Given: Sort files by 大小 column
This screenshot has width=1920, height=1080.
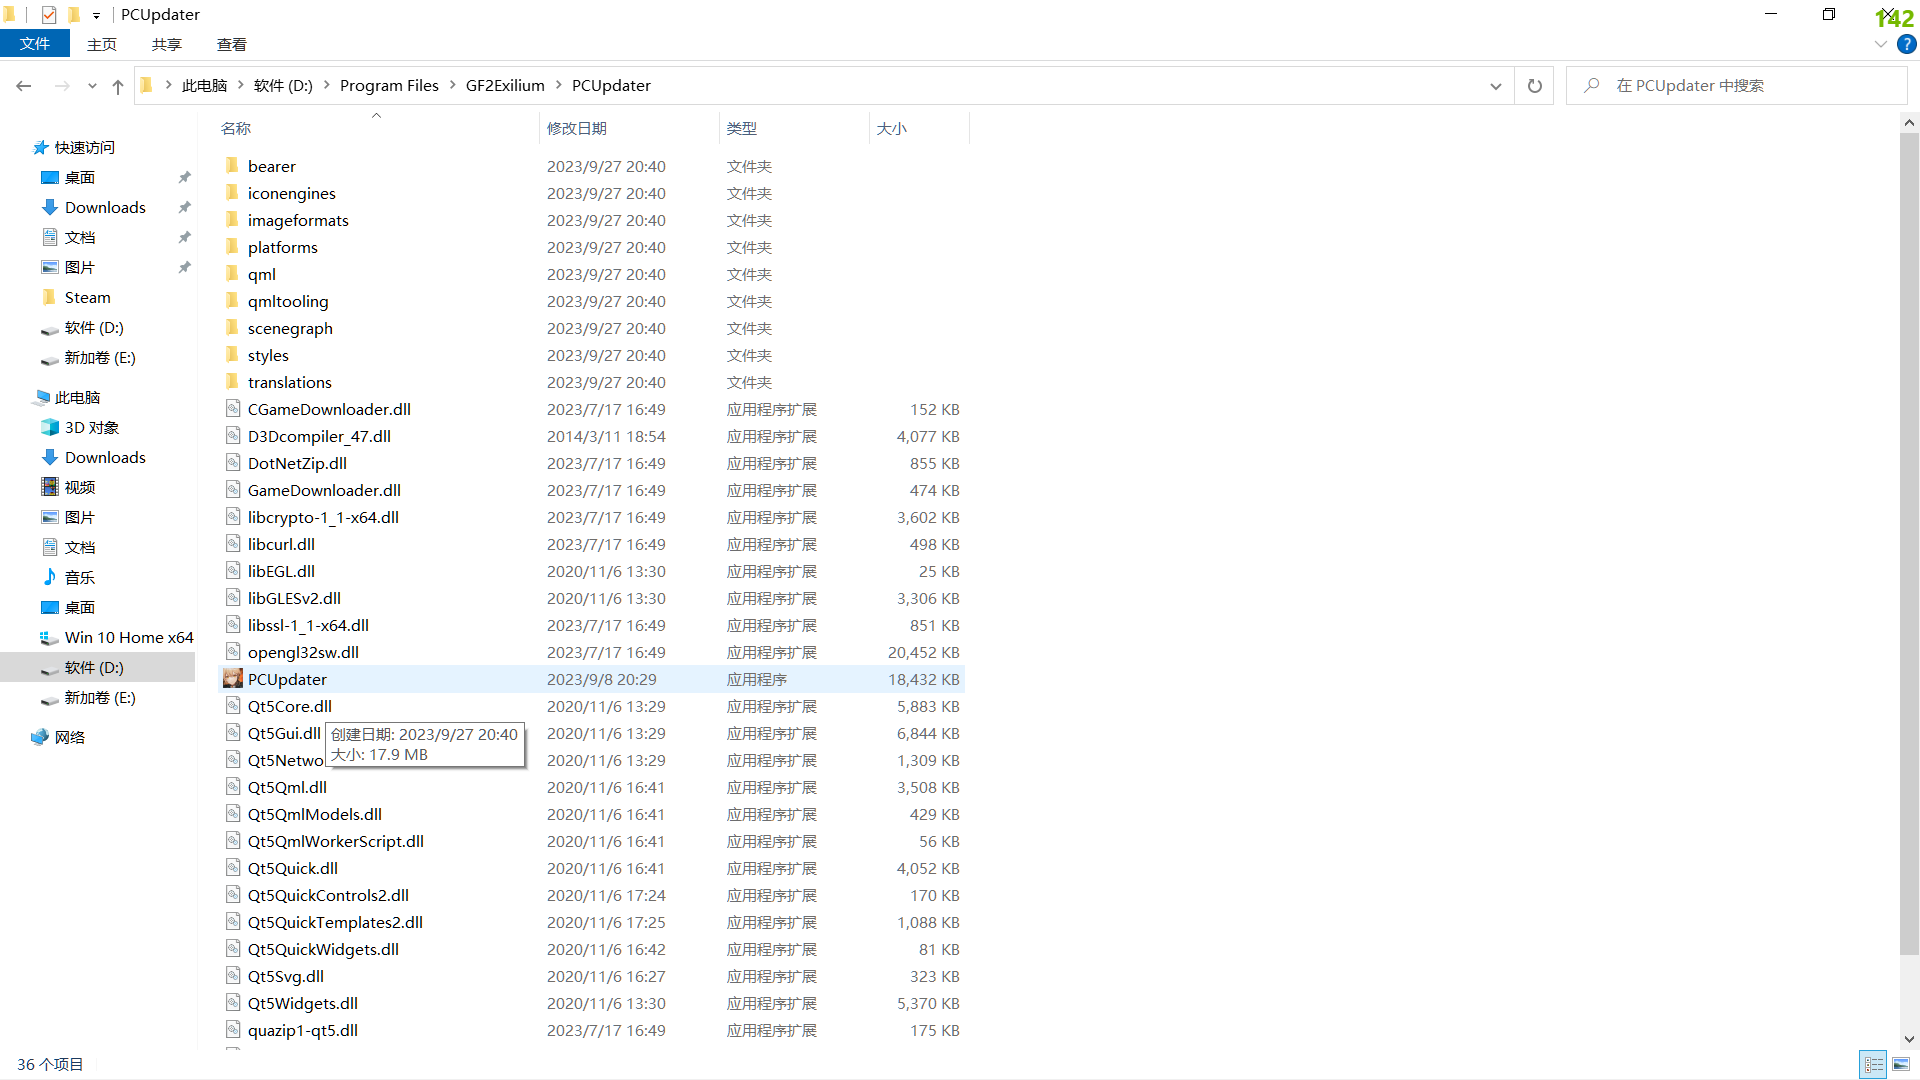Looking at the screenshot, I should tap(892, 128).
